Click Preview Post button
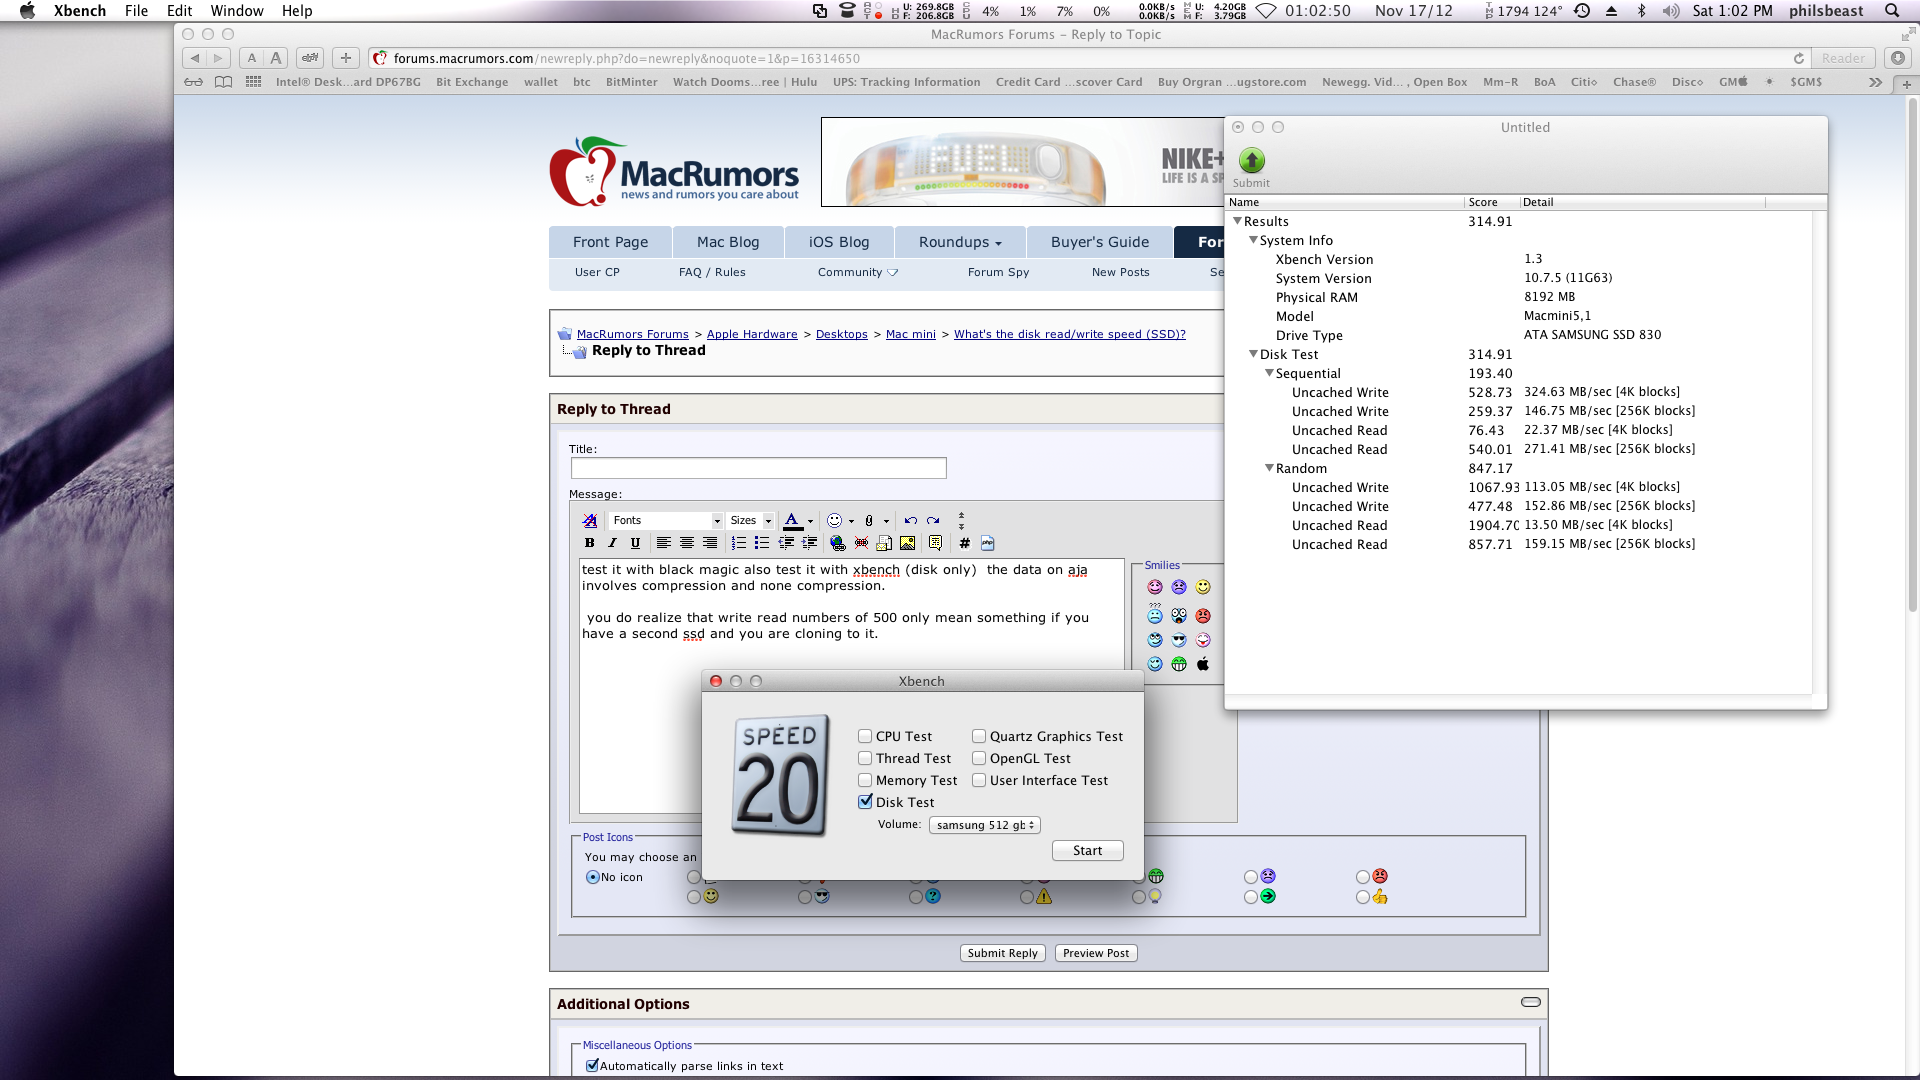This screenshot has width=1920, height=1080. coord(1096,953)
